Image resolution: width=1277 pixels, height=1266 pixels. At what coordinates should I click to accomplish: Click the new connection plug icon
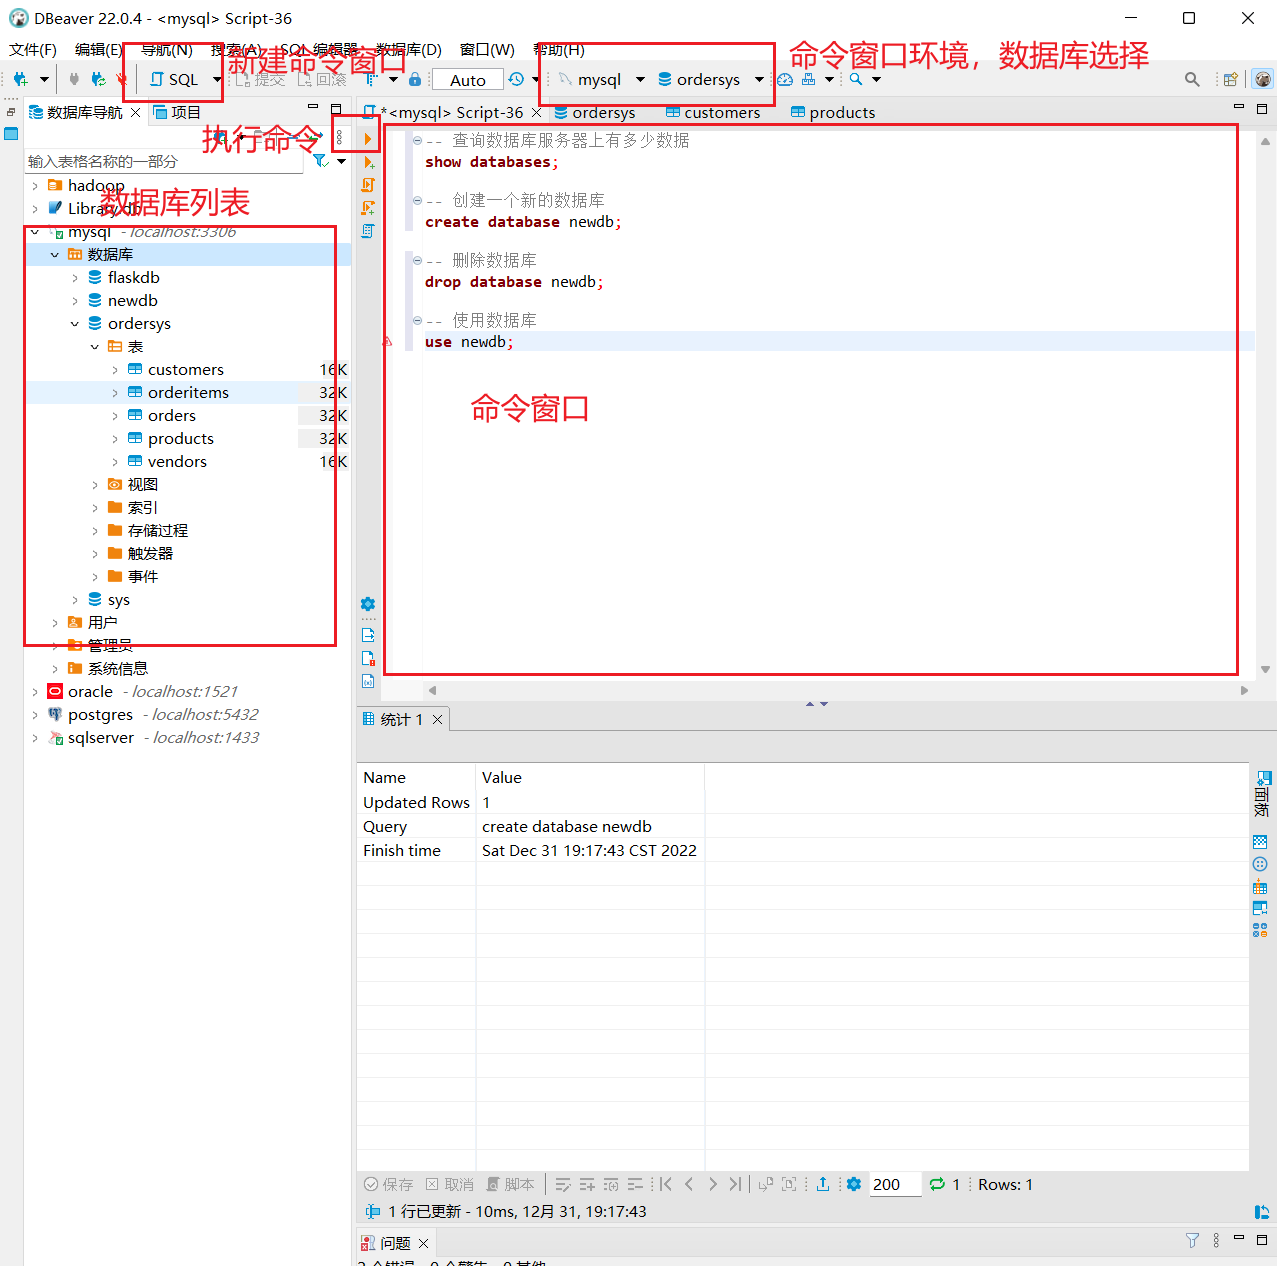pyautogui.click(x=20, y=79)
